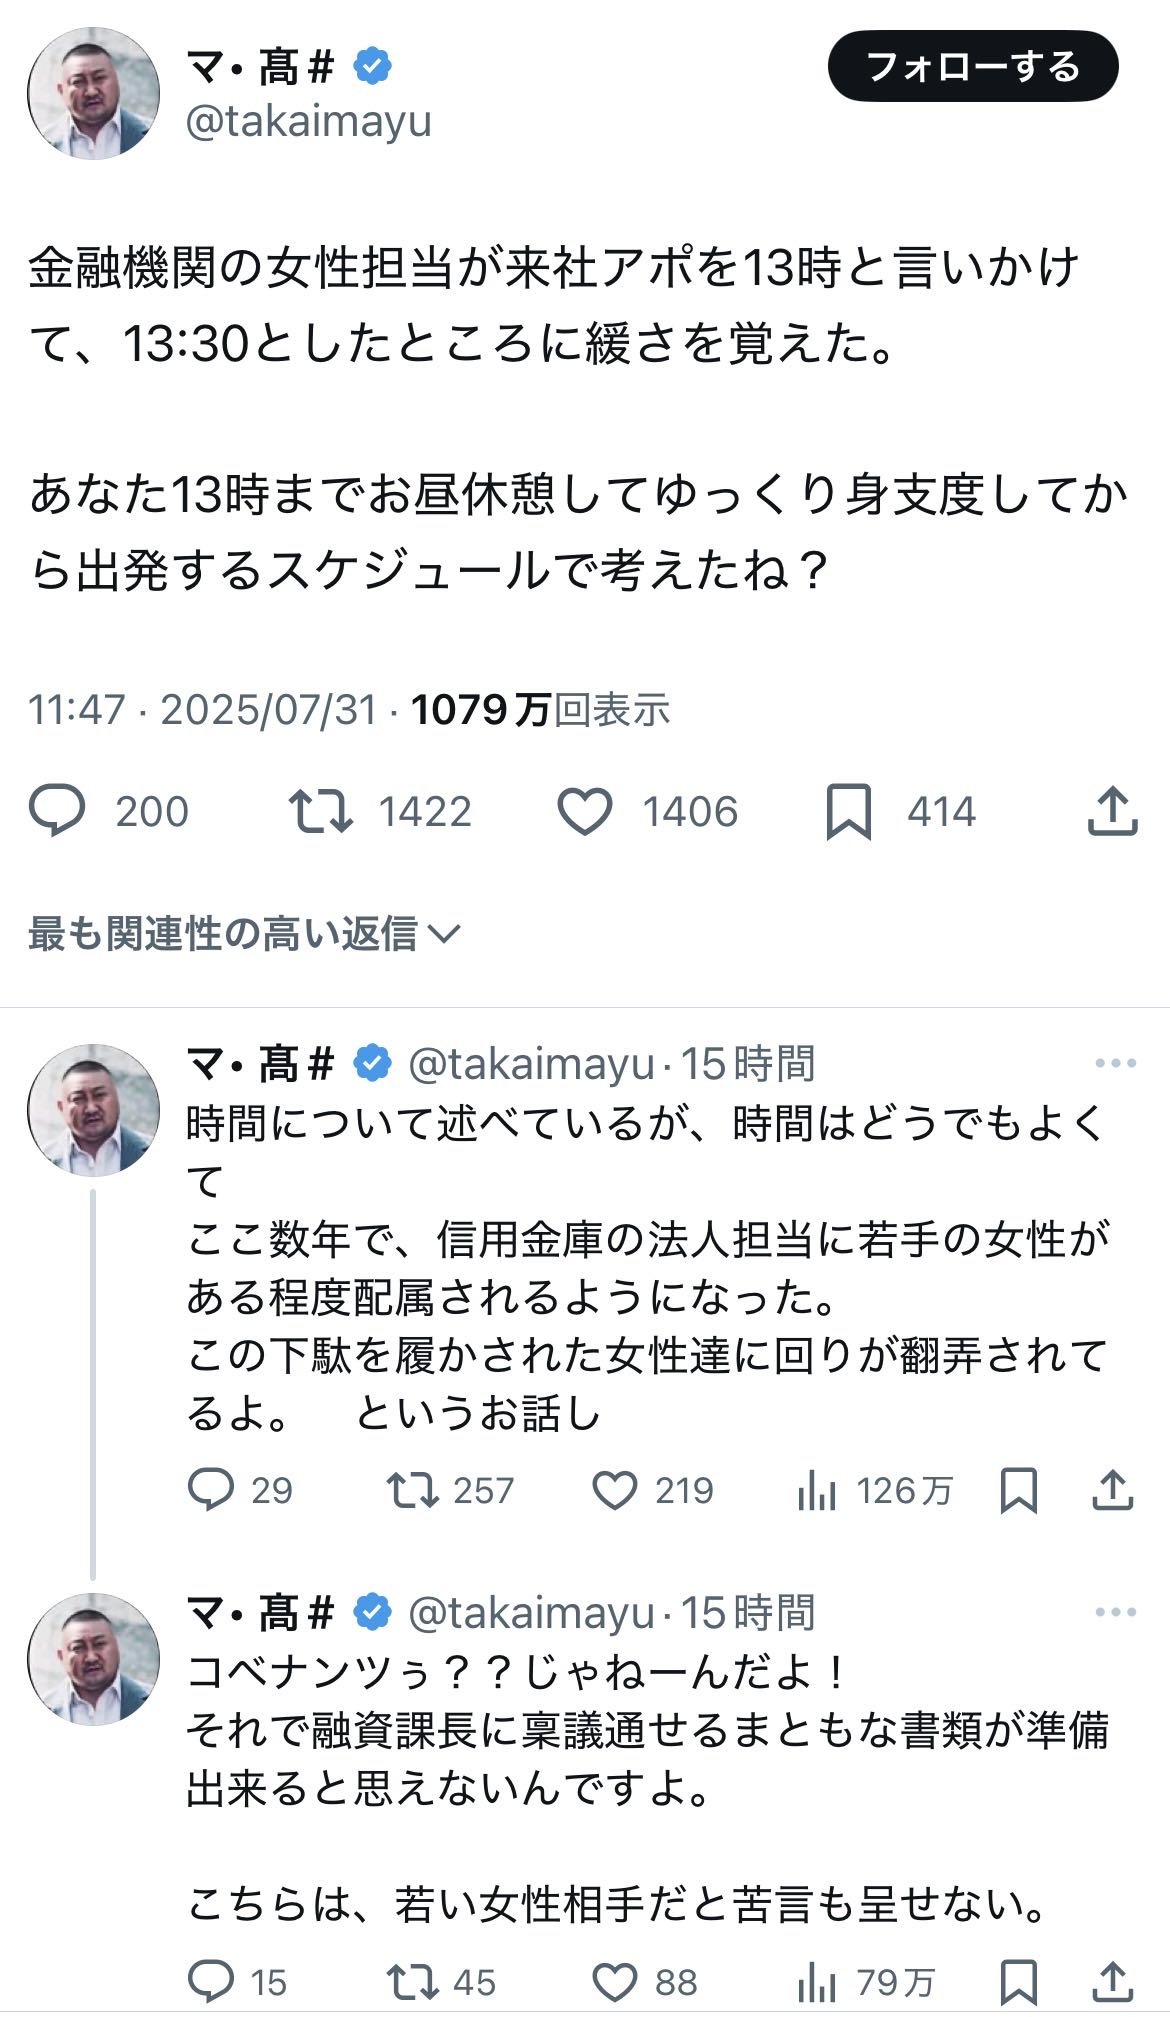Screen dimensions: 1170x2017
Task: Share the first reply in the thread
Action: tap(1112, 1490)
